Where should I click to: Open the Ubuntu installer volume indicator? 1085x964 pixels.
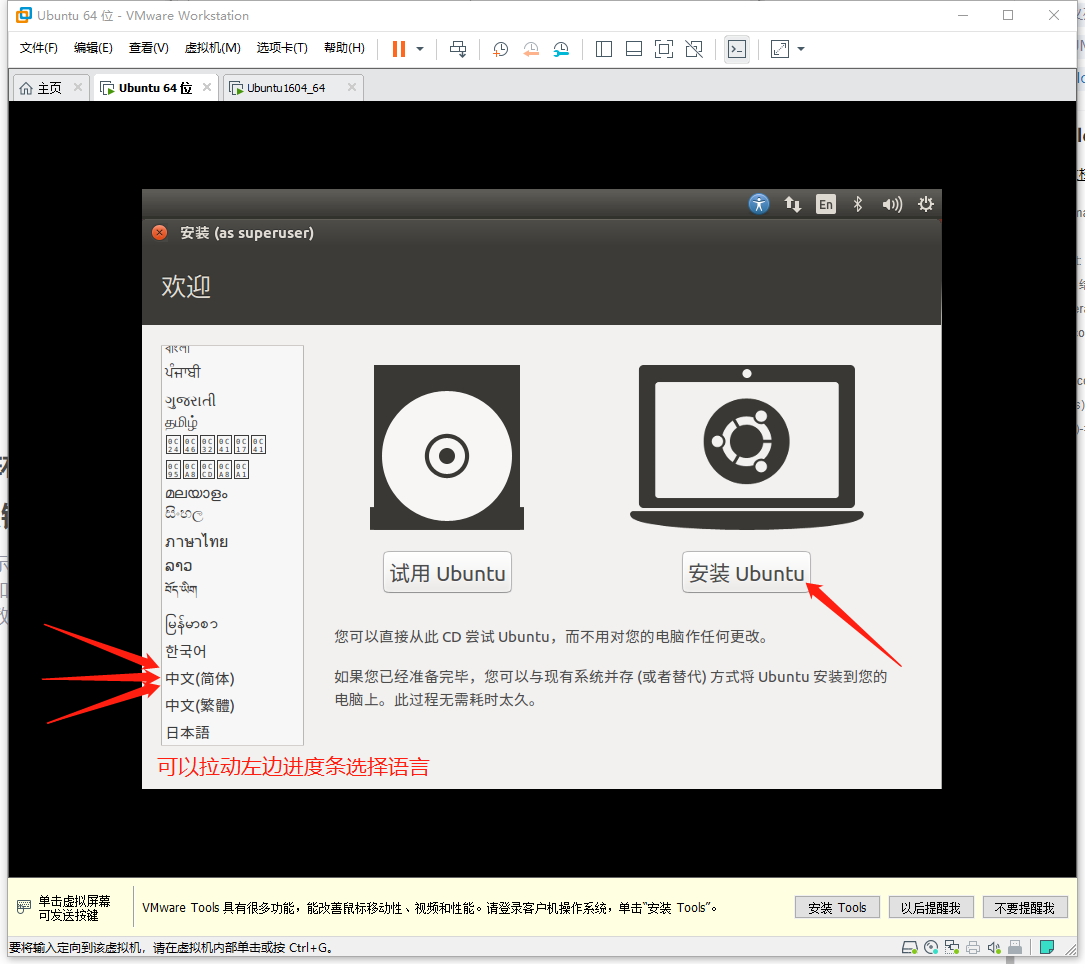pyautogui.click(x=891, y=204)
